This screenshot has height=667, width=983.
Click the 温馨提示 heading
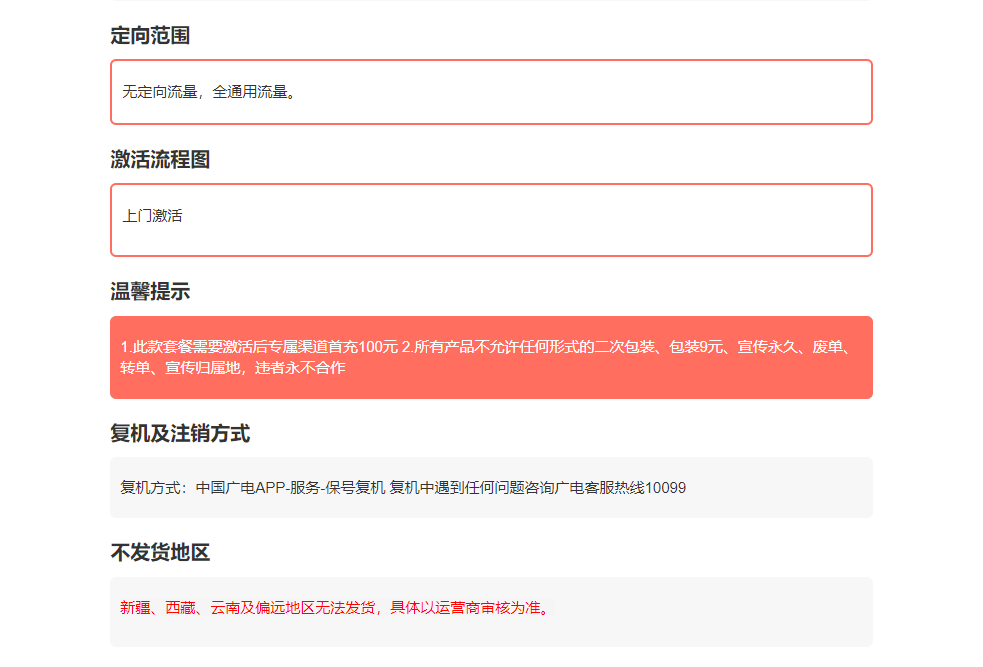pyautogui.click(x=150, y=292)
